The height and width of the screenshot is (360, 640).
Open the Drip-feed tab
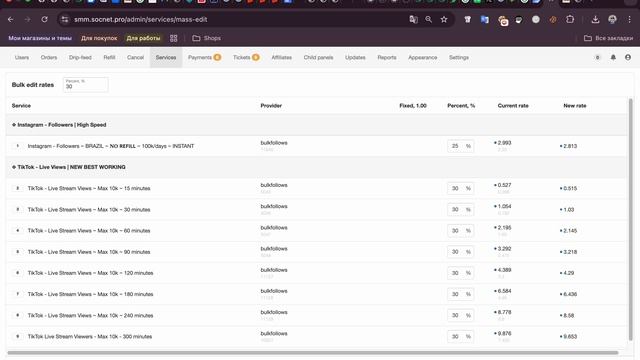click(x=80, y=58)
